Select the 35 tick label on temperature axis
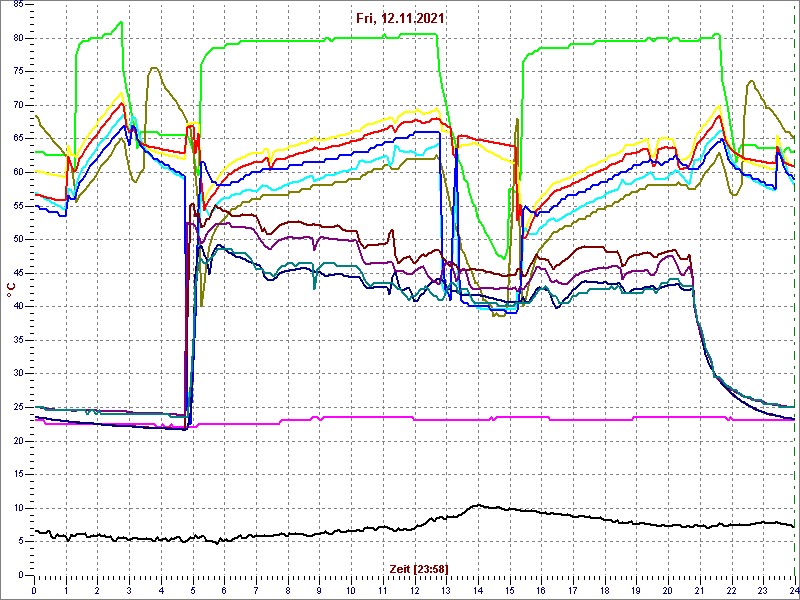 (18, 340)
